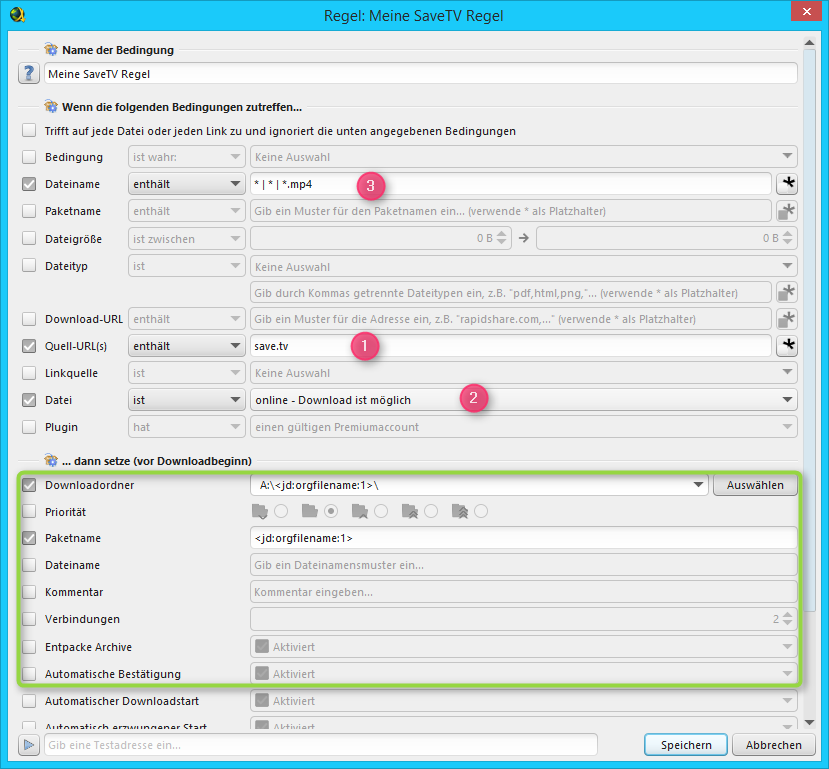829x769 pixels.
Task: Uncheck the Downloadordner checkbox
Action: click(29, 485)
